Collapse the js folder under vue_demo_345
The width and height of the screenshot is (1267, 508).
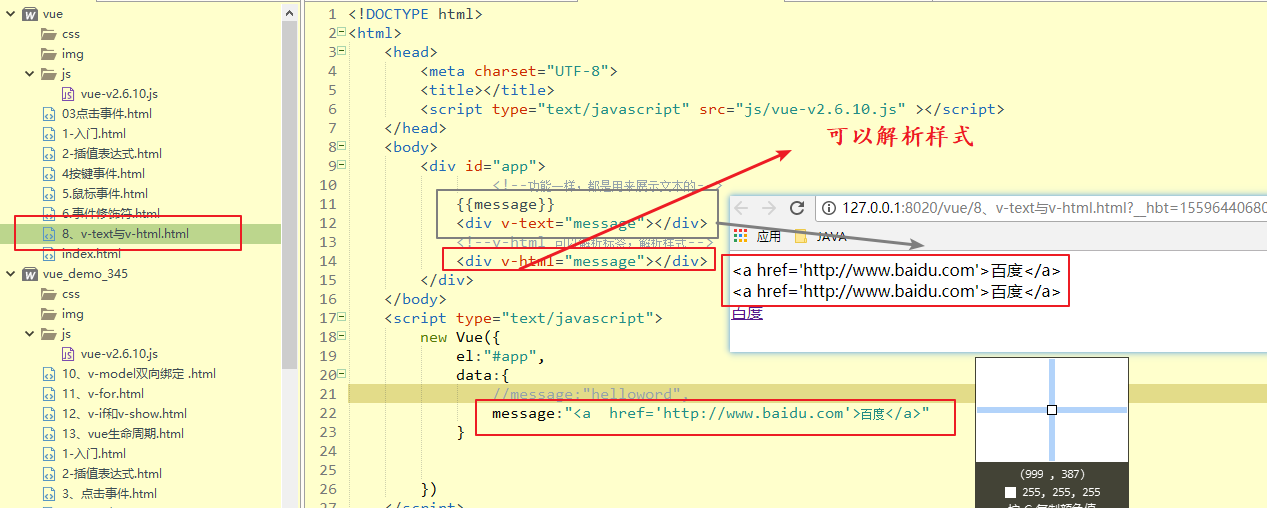pos(30,334)
